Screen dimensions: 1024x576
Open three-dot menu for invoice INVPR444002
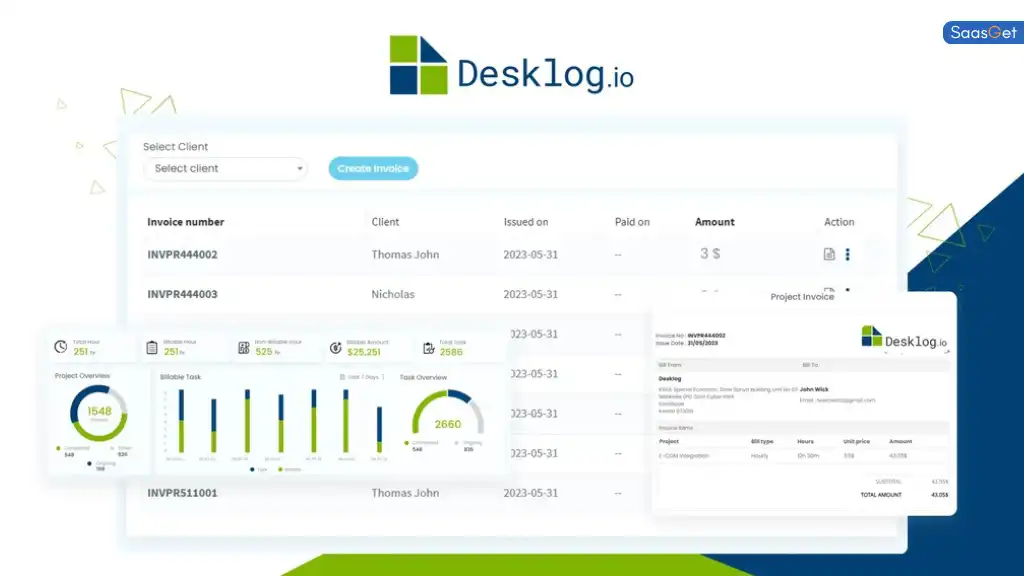pyautogui.click(x=848, y=254)
